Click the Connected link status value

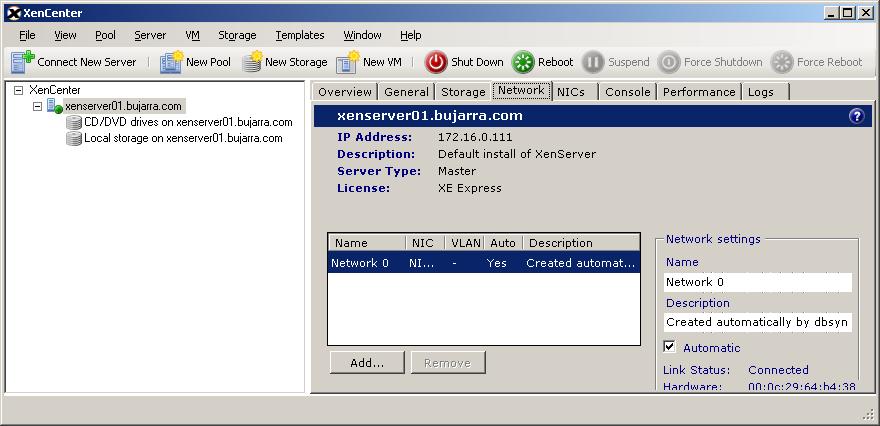click(x=778, y=370)
